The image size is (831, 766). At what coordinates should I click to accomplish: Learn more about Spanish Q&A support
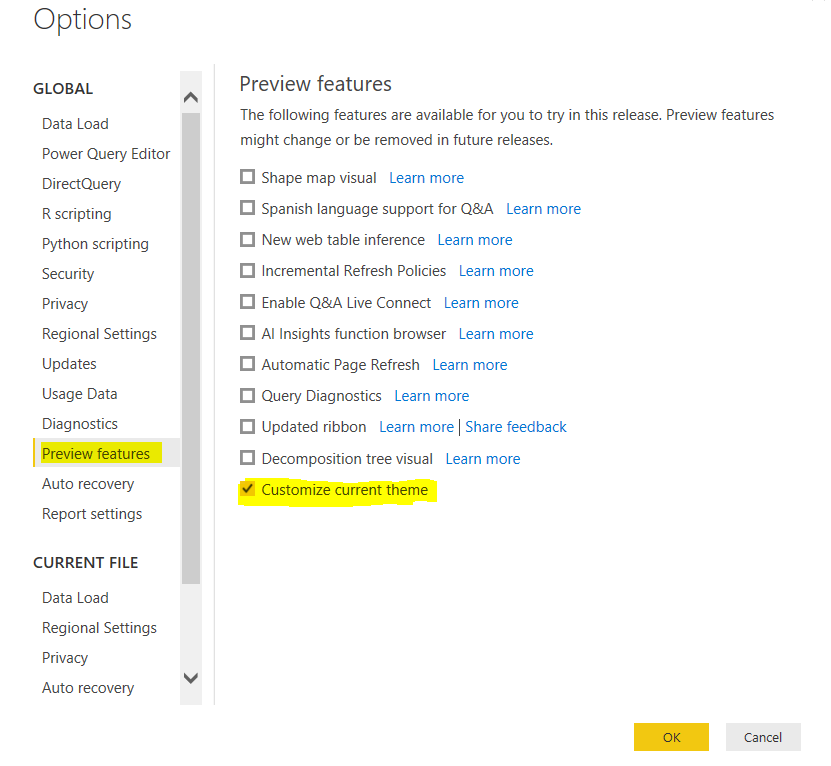tap(543, 209)
